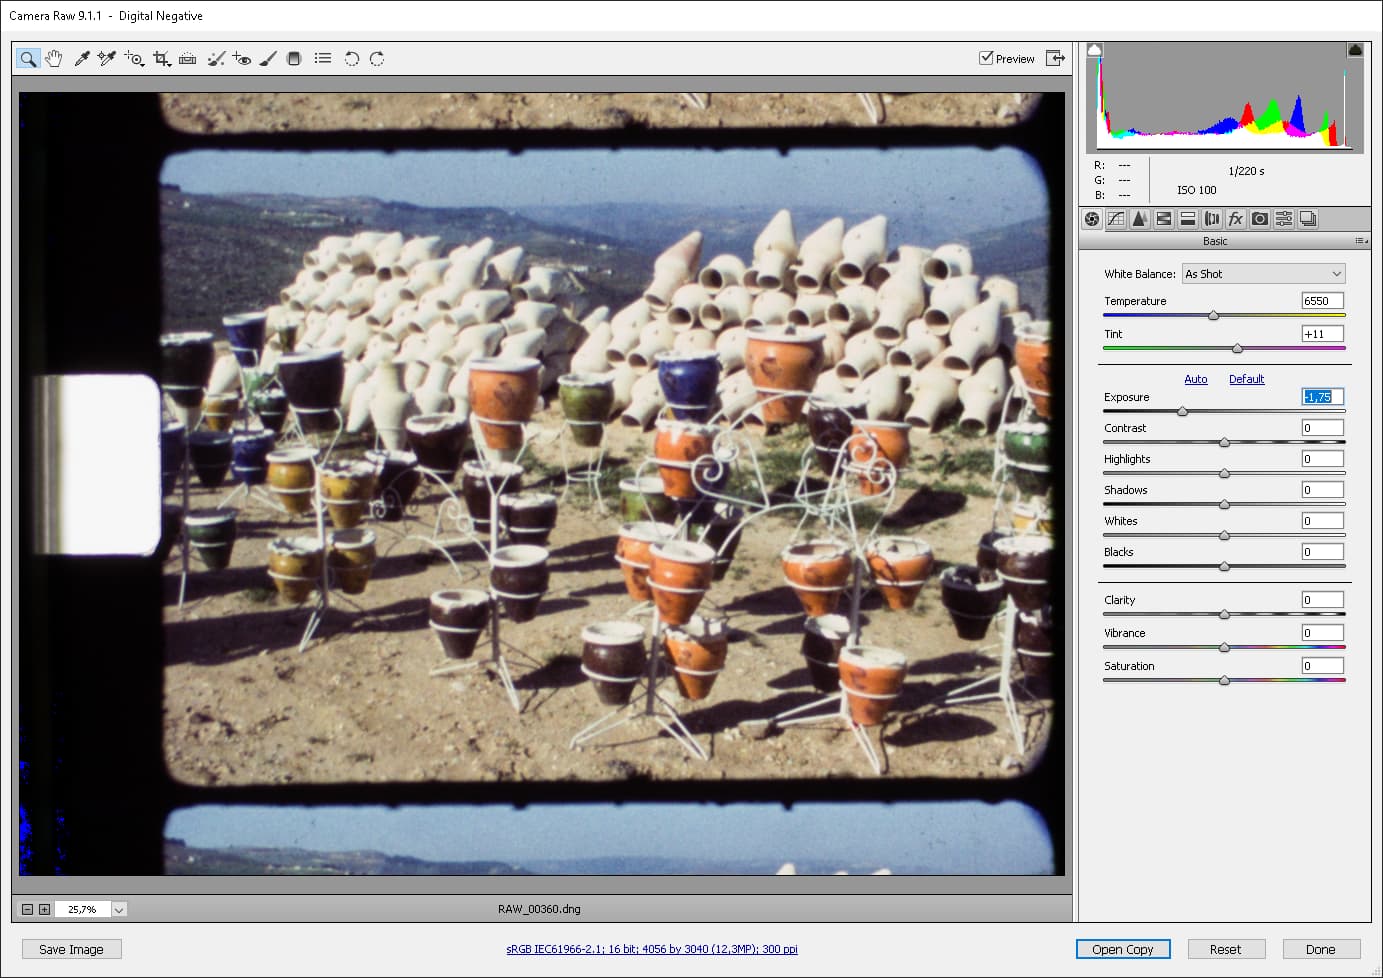Select the Crop tool
Viewport: 1383px width, 978px height.
point(162,59)
